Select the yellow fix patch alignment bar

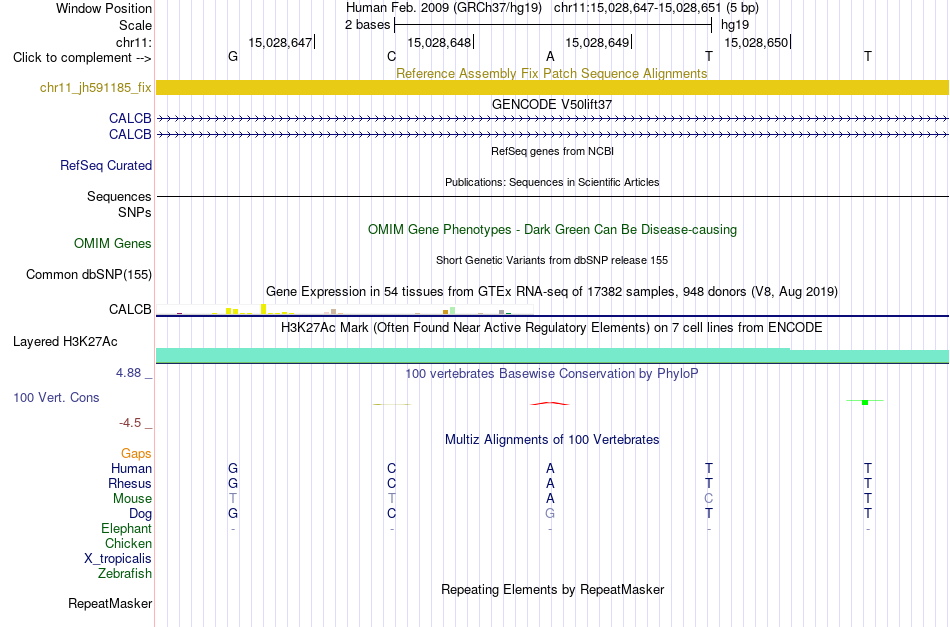click(552, 87)
